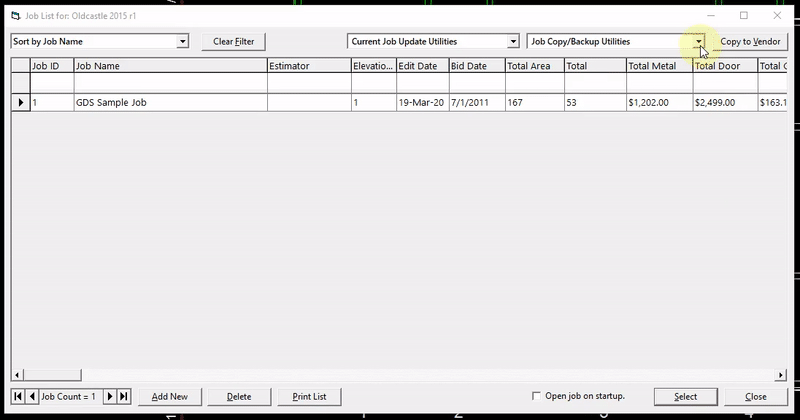Select the GDS Sample Job name cell
Image resolution: width=800 pixels, height=420 pixels.
(x=170, y=103)
